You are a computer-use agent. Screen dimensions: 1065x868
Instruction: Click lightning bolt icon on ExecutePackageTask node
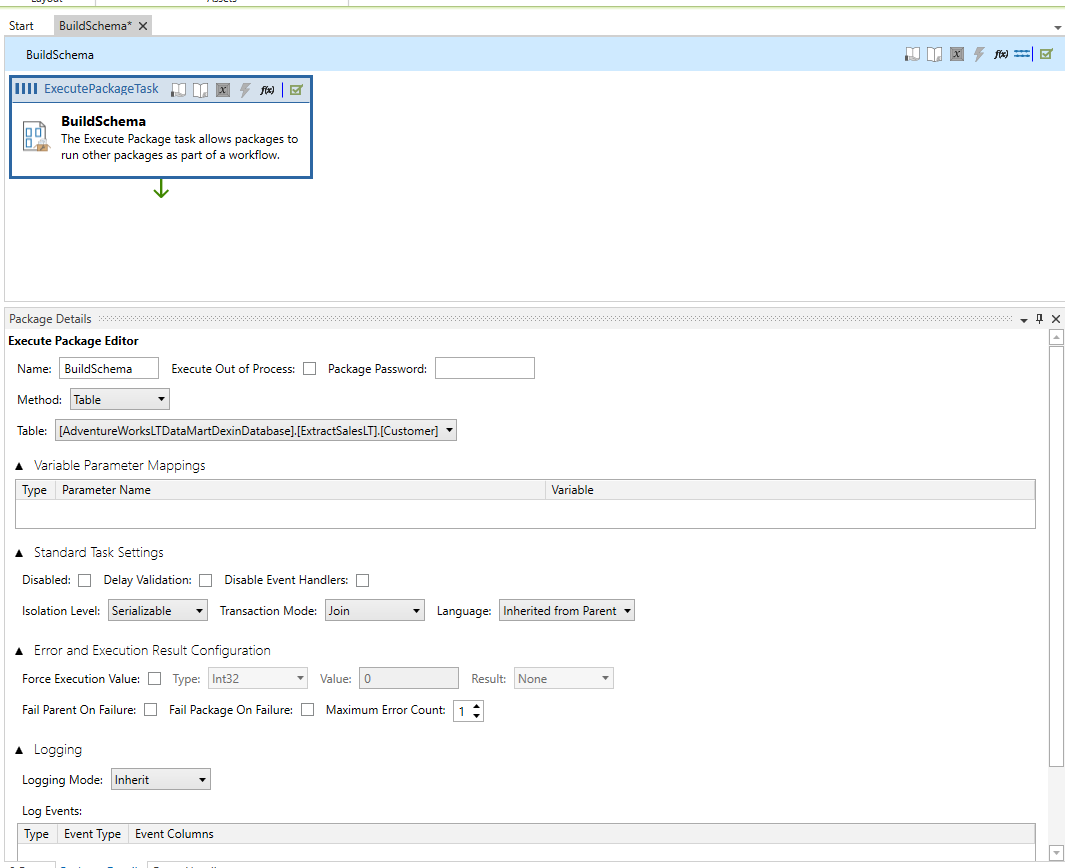[x=245, y=90]
